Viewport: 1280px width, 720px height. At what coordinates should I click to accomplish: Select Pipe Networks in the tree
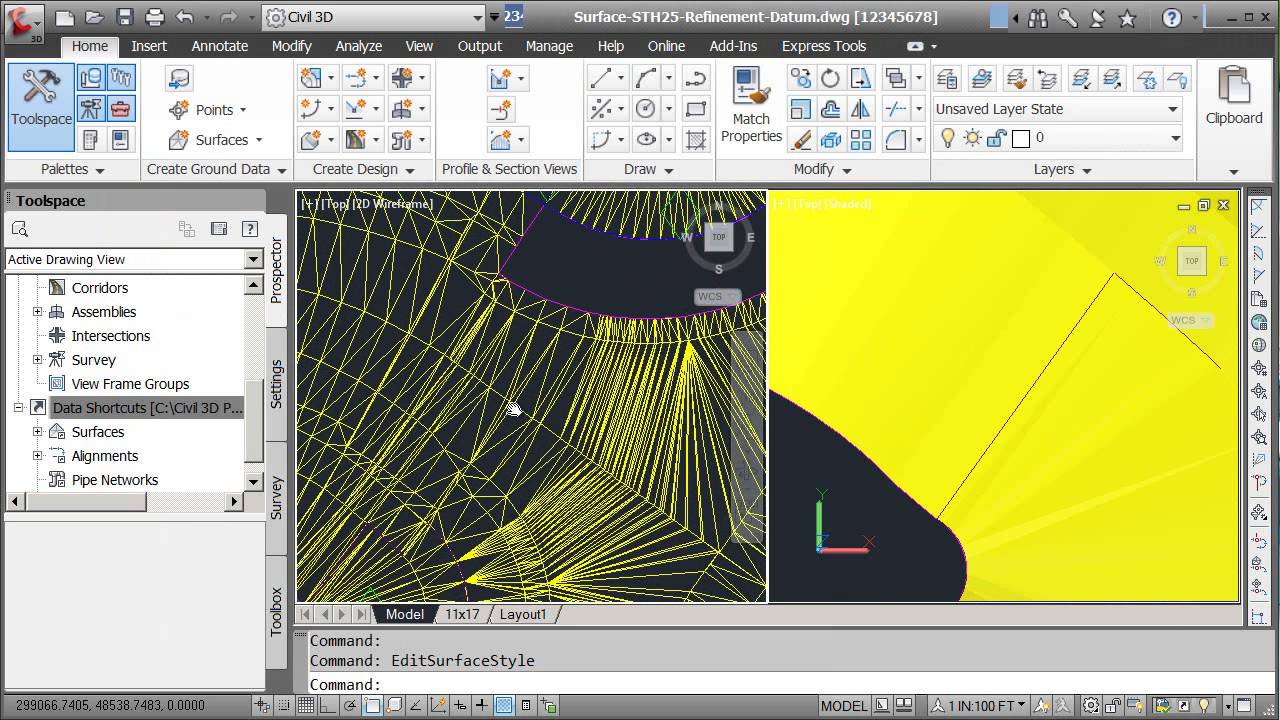[115, 480]
